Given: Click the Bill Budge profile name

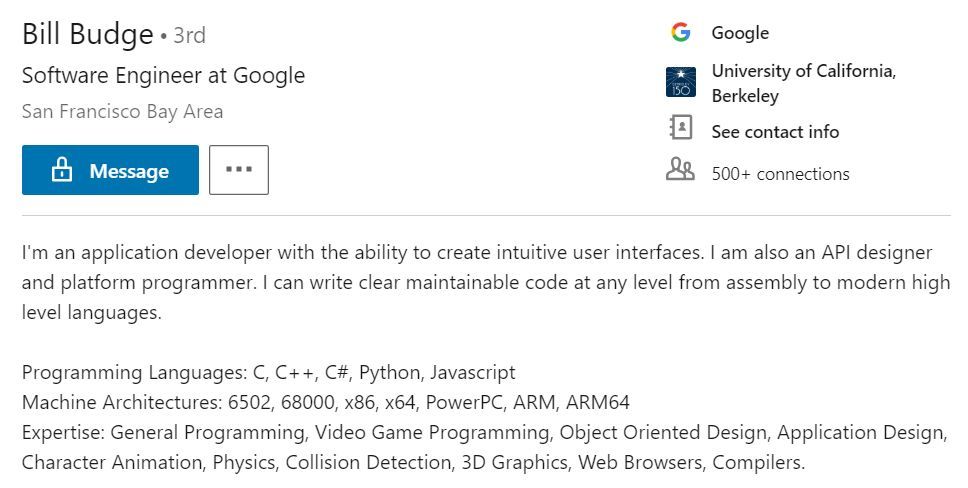Looking at the screenshot, I should click(x=88, y=33).
